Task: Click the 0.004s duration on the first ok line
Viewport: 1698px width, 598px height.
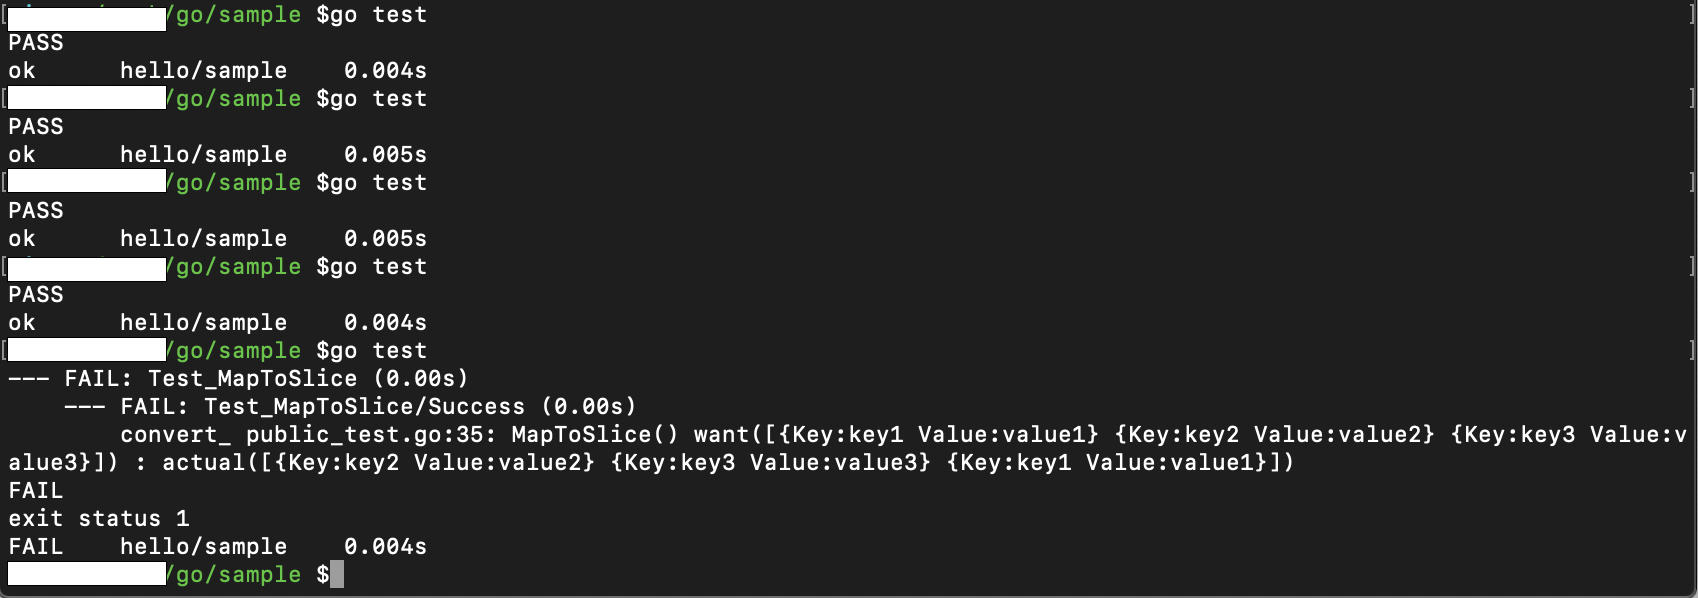Action: tap(385, 71)
